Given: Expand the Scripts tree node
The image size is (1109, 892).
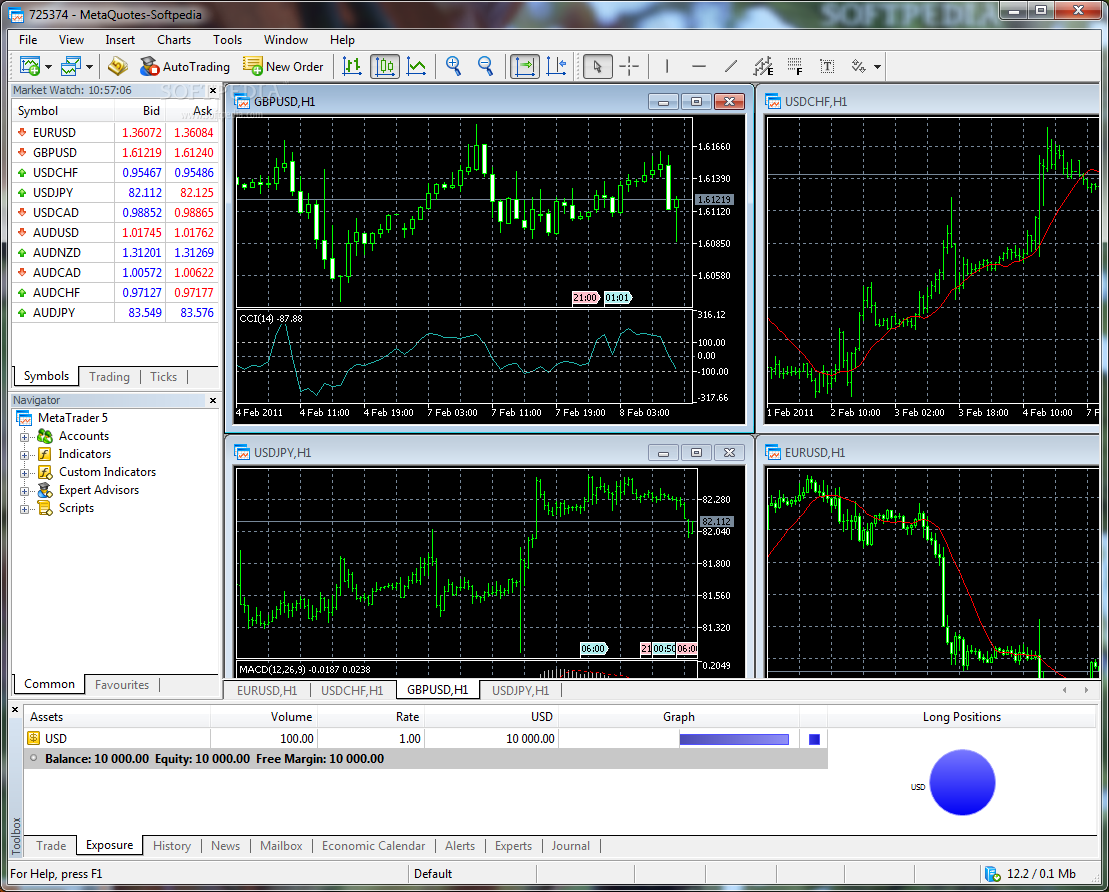Looking at the screenshot, I should click(x=24, y=509).
